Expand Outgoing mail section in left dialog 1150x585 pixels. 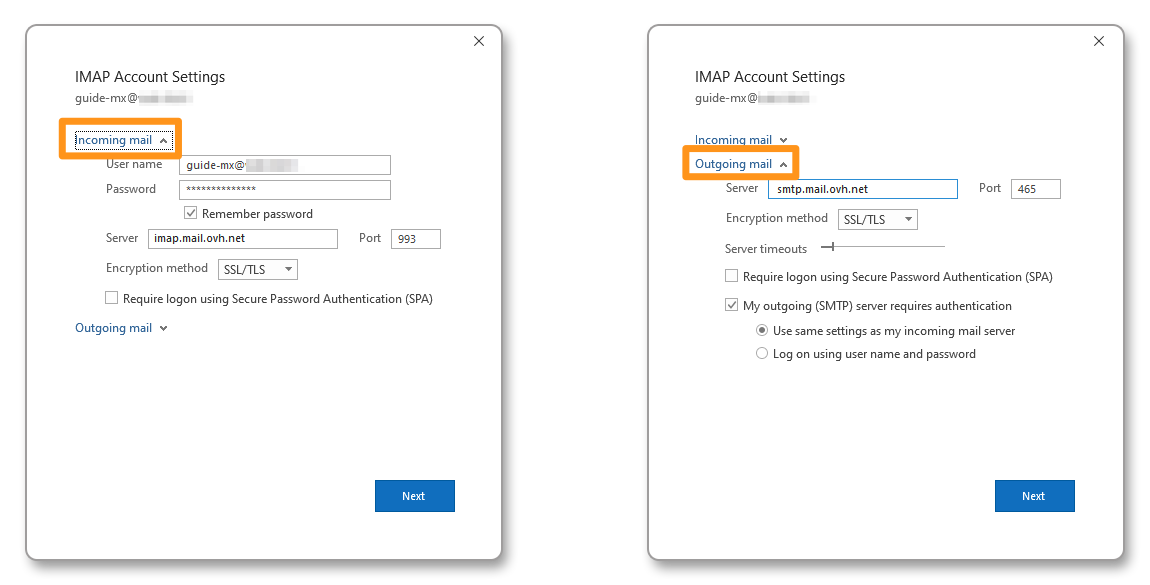121,328
